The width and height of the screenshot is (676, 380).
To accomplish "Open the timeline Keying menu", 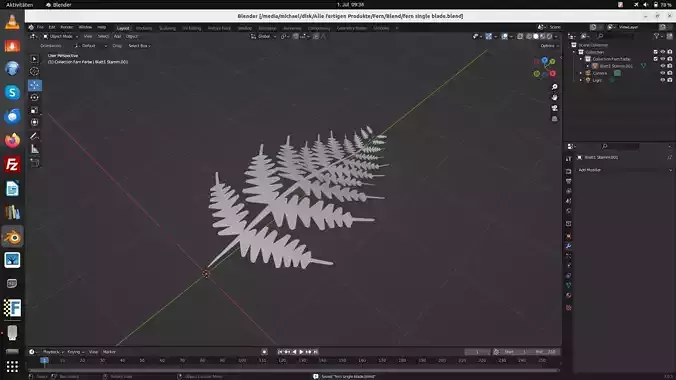I will pyautogui.click(x=75, y=352).
